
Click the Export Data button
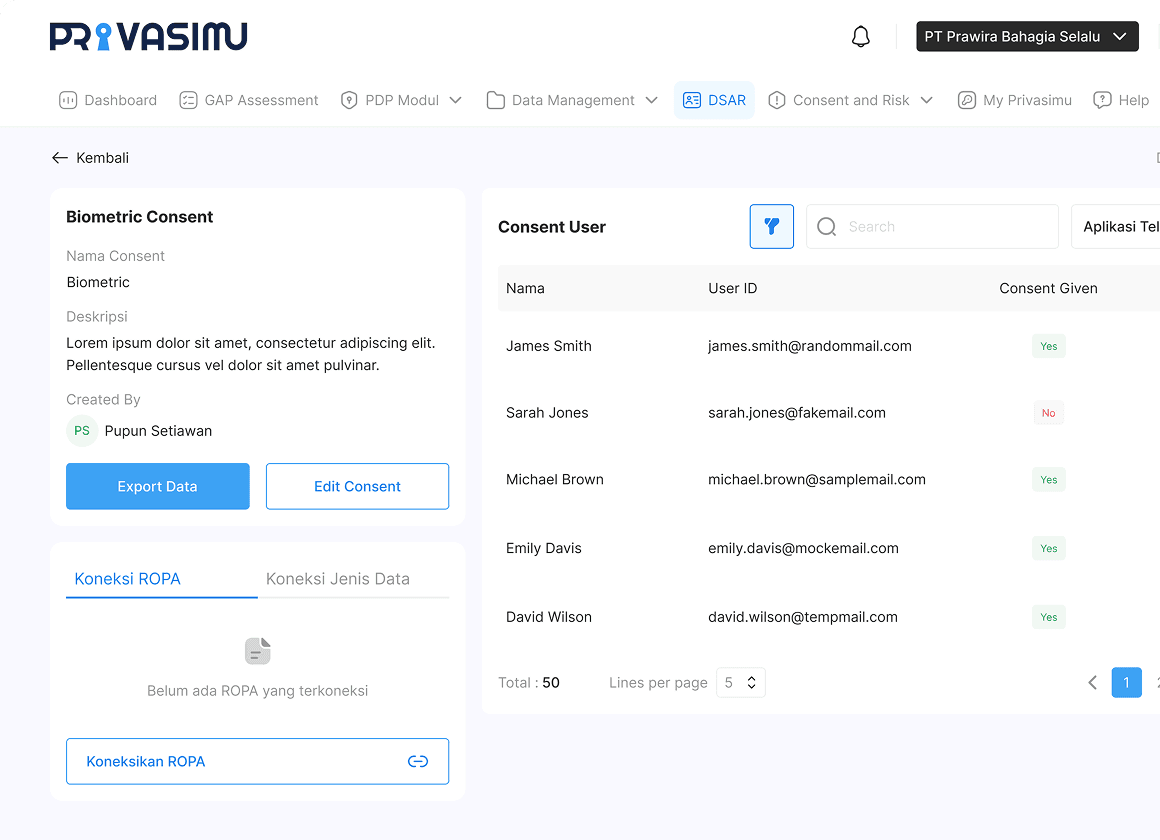click(x=158, y=487)
